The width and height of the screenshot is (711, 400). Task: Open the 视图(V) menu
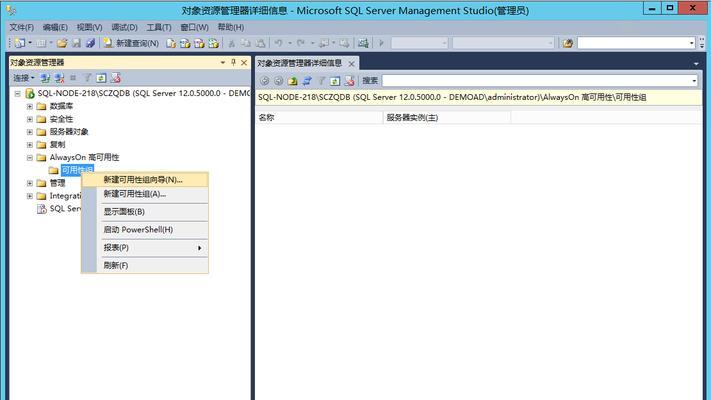coord(89,27)
